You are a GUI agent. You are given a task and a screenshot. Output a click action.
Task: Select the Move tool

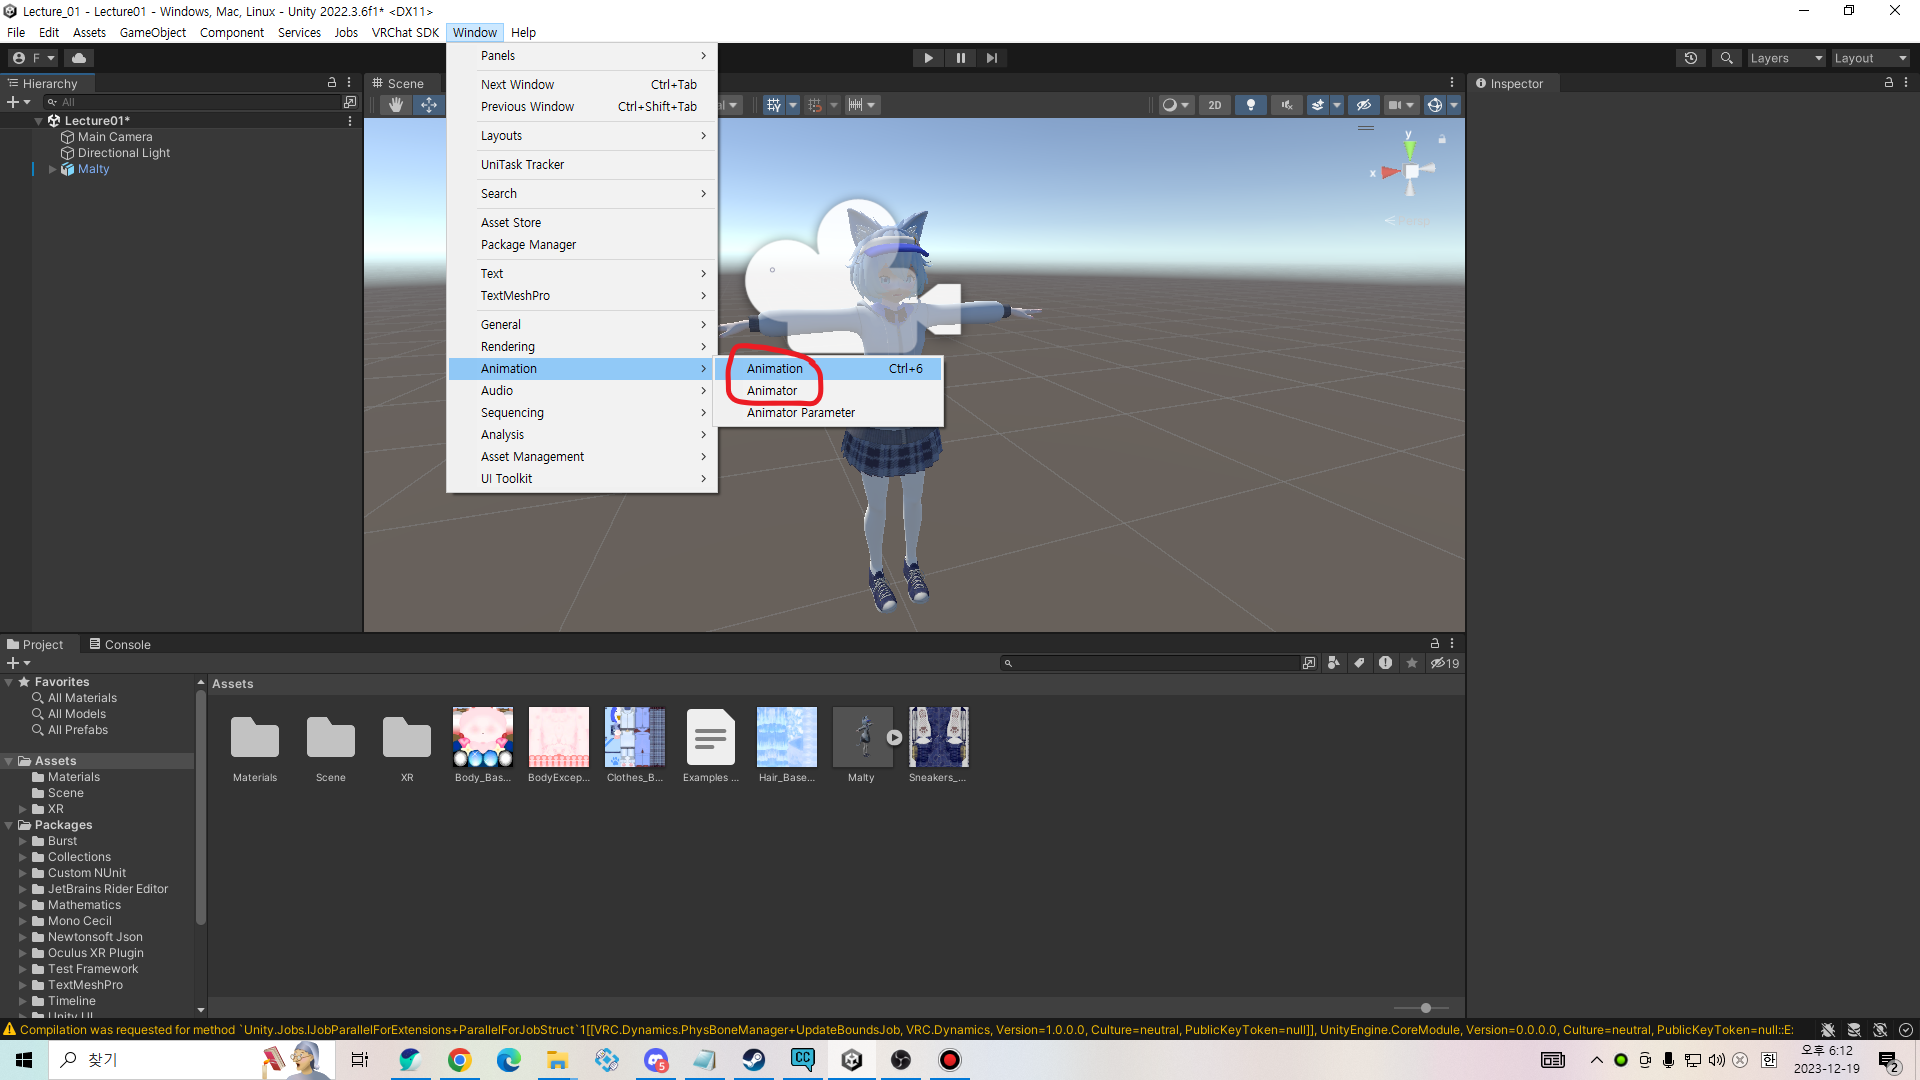[428, 105]
